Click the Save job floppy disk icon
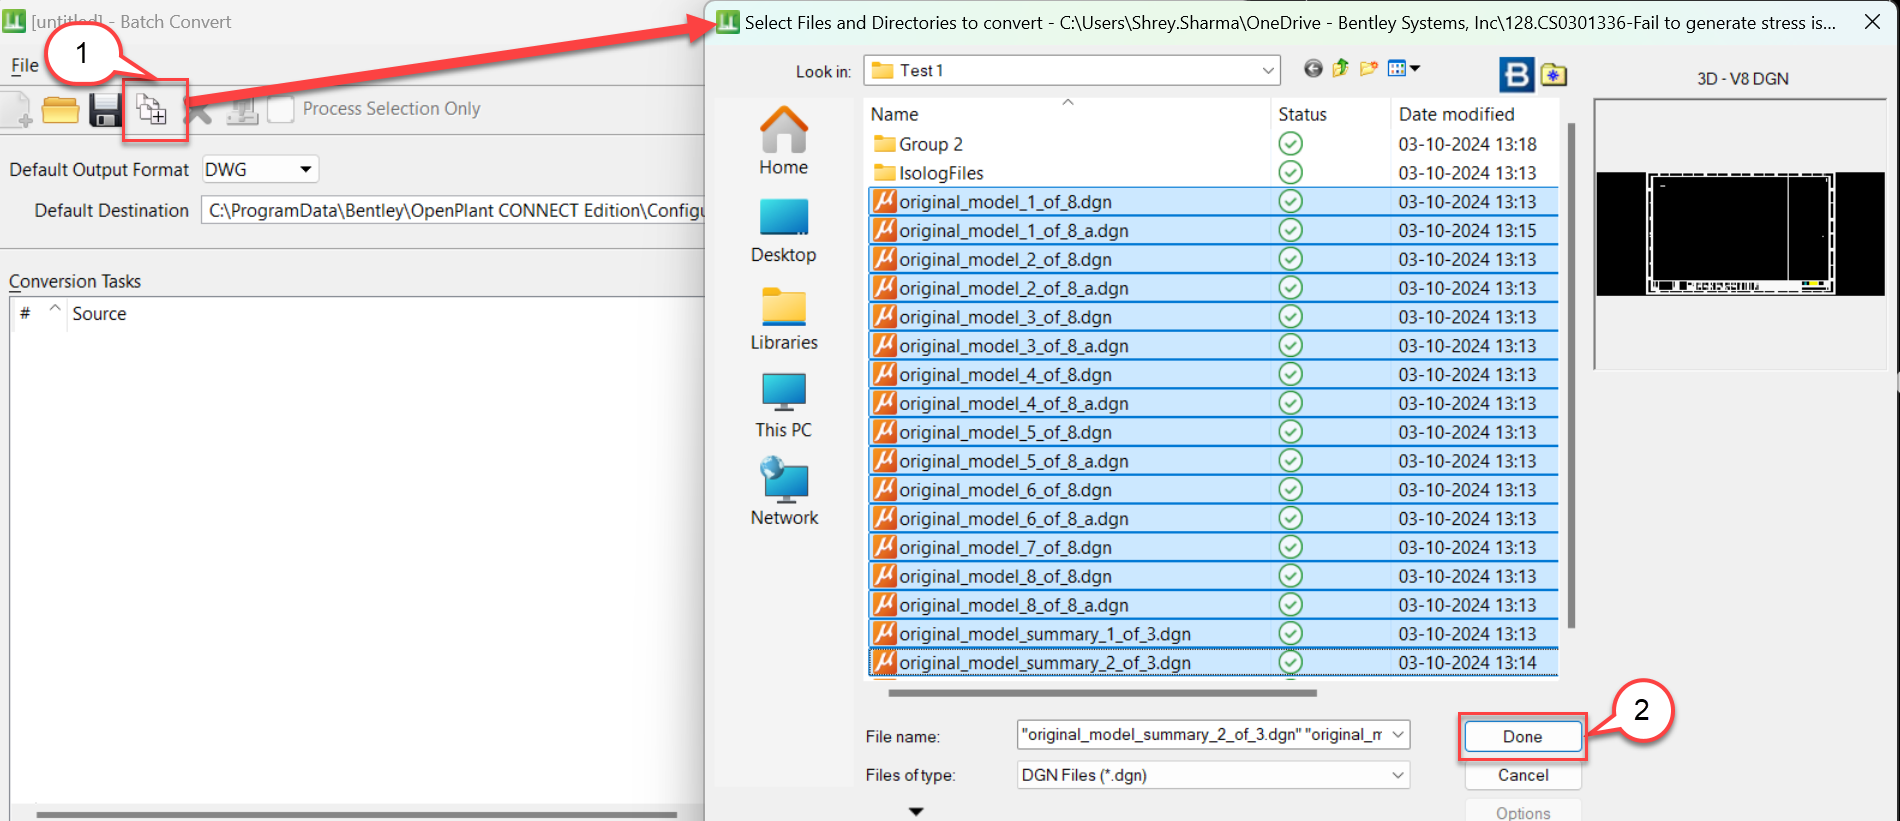The width and height of the screenshot is (1900, 821). coord(105,110)
